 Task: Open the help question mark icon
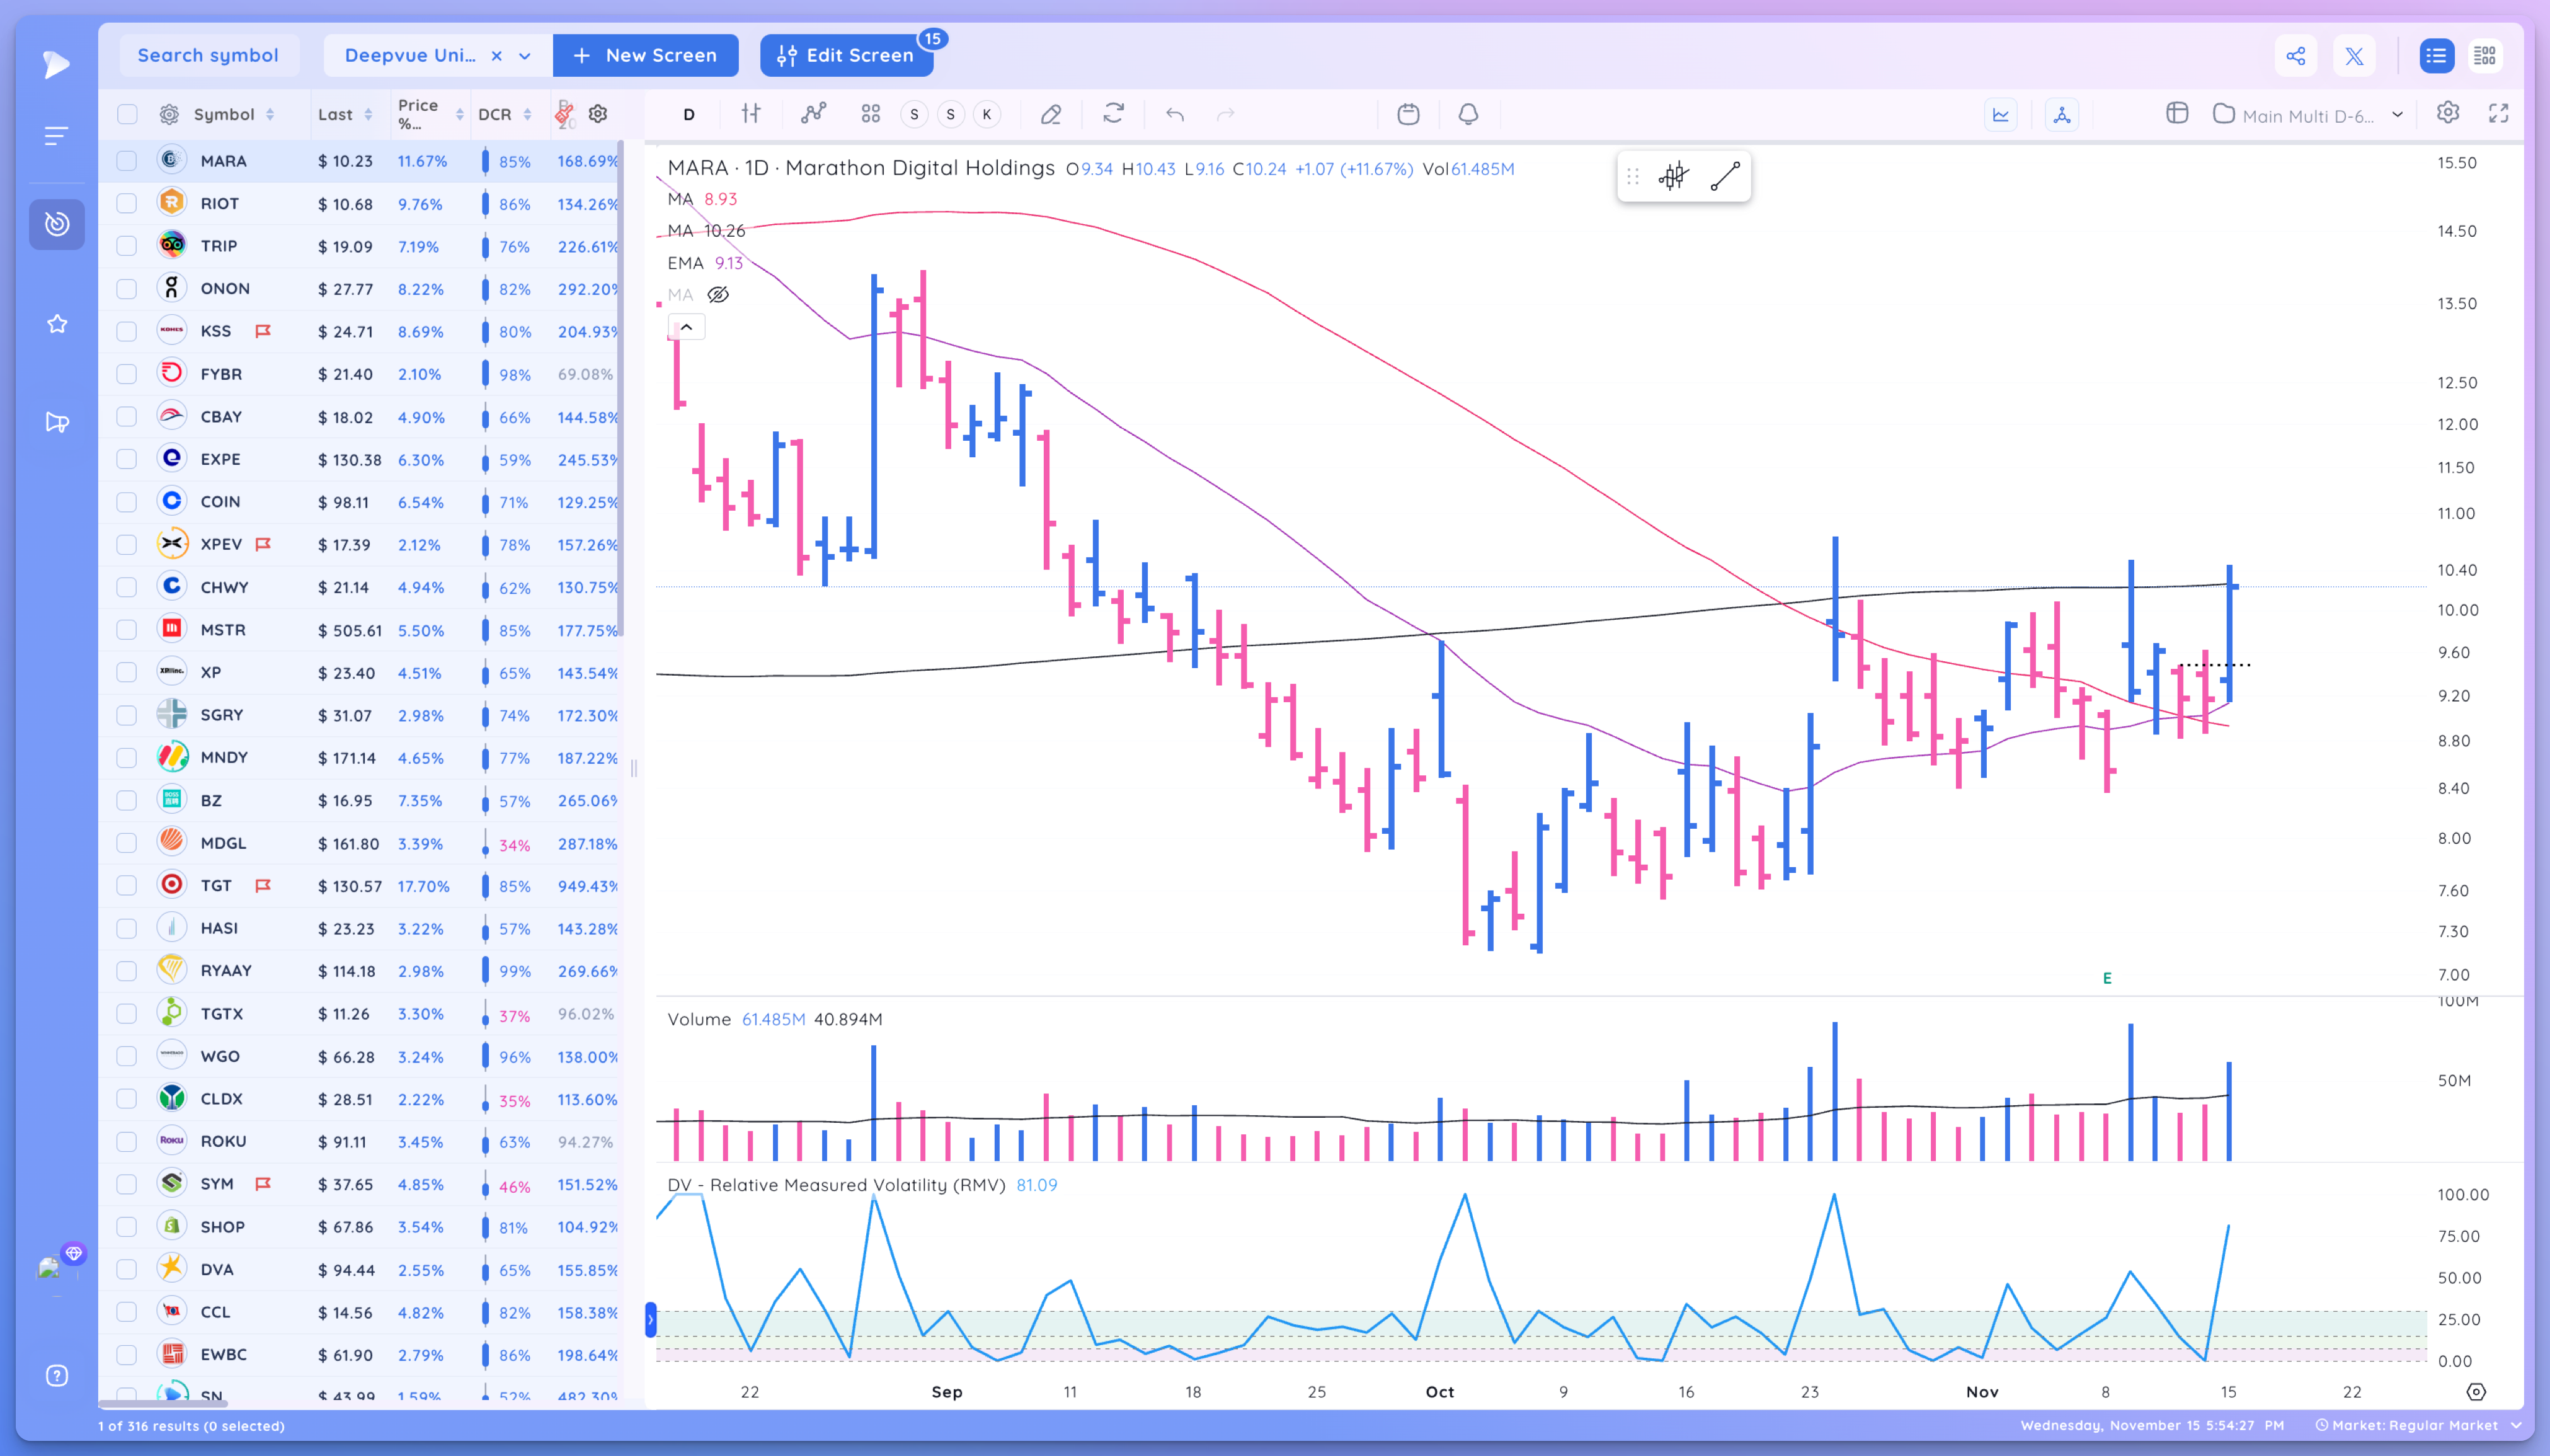point(57,1376)
